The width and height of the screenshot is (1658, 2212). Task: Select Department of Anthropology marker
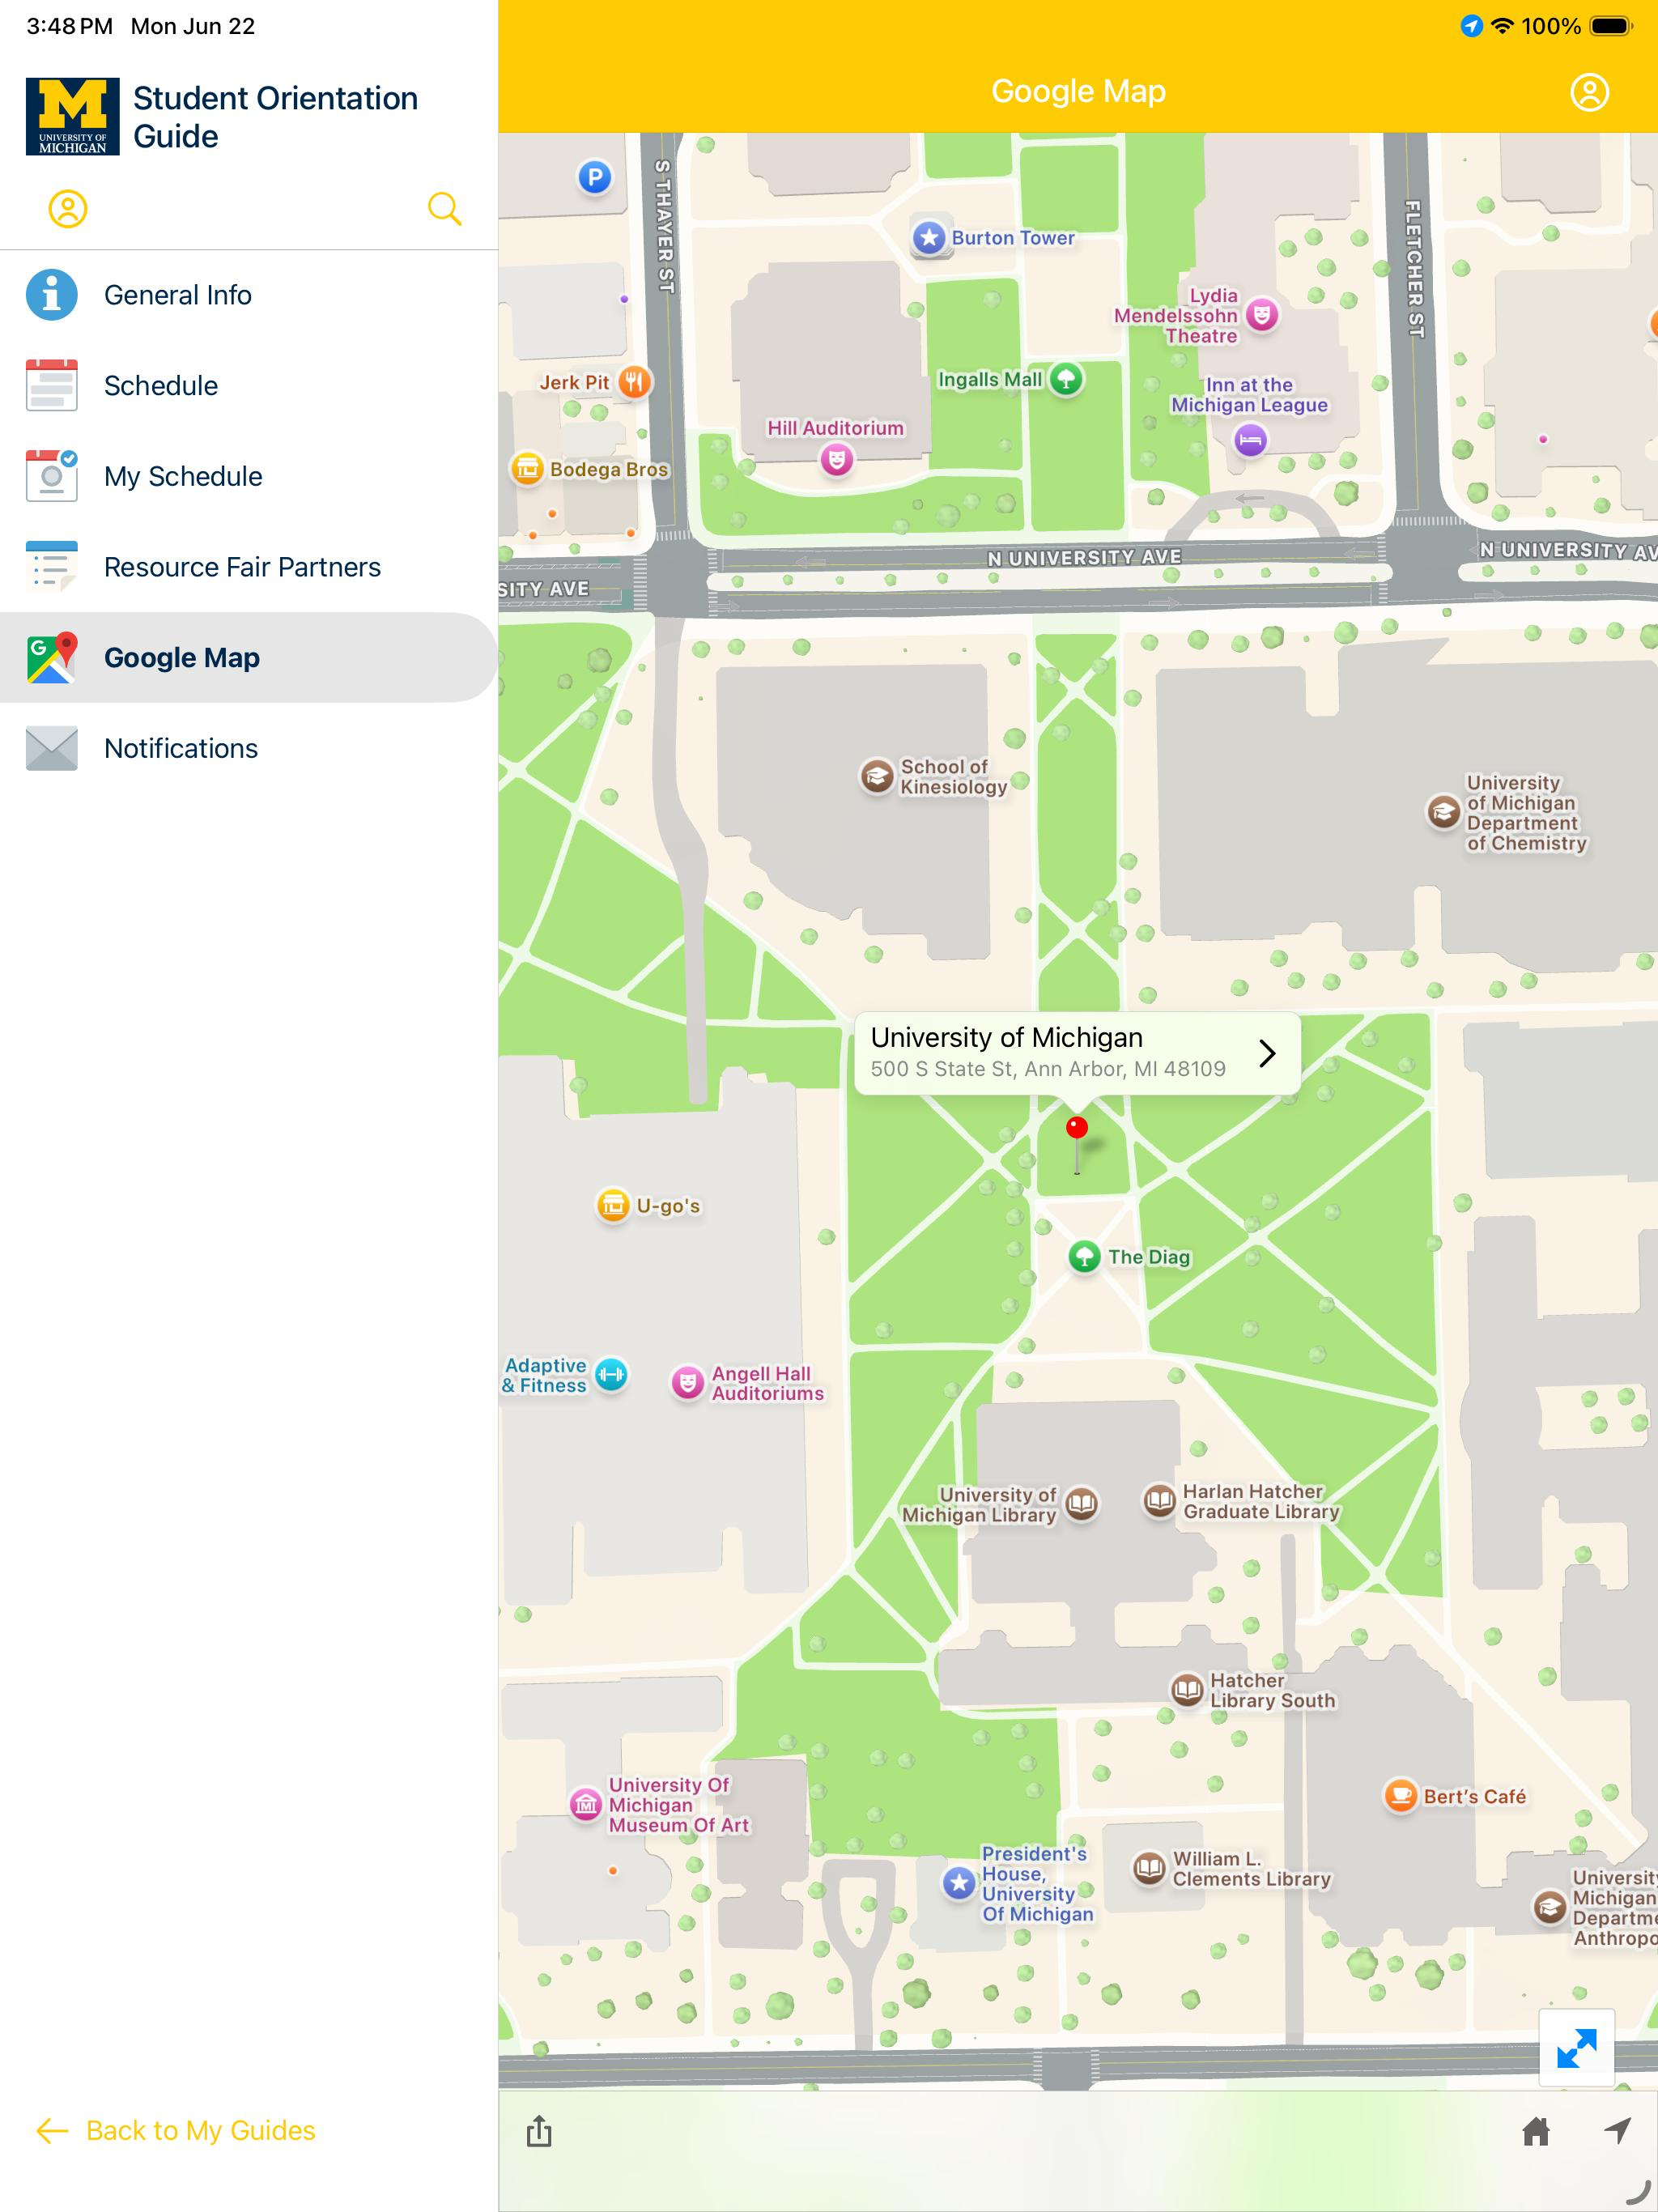[1550, 1907]
